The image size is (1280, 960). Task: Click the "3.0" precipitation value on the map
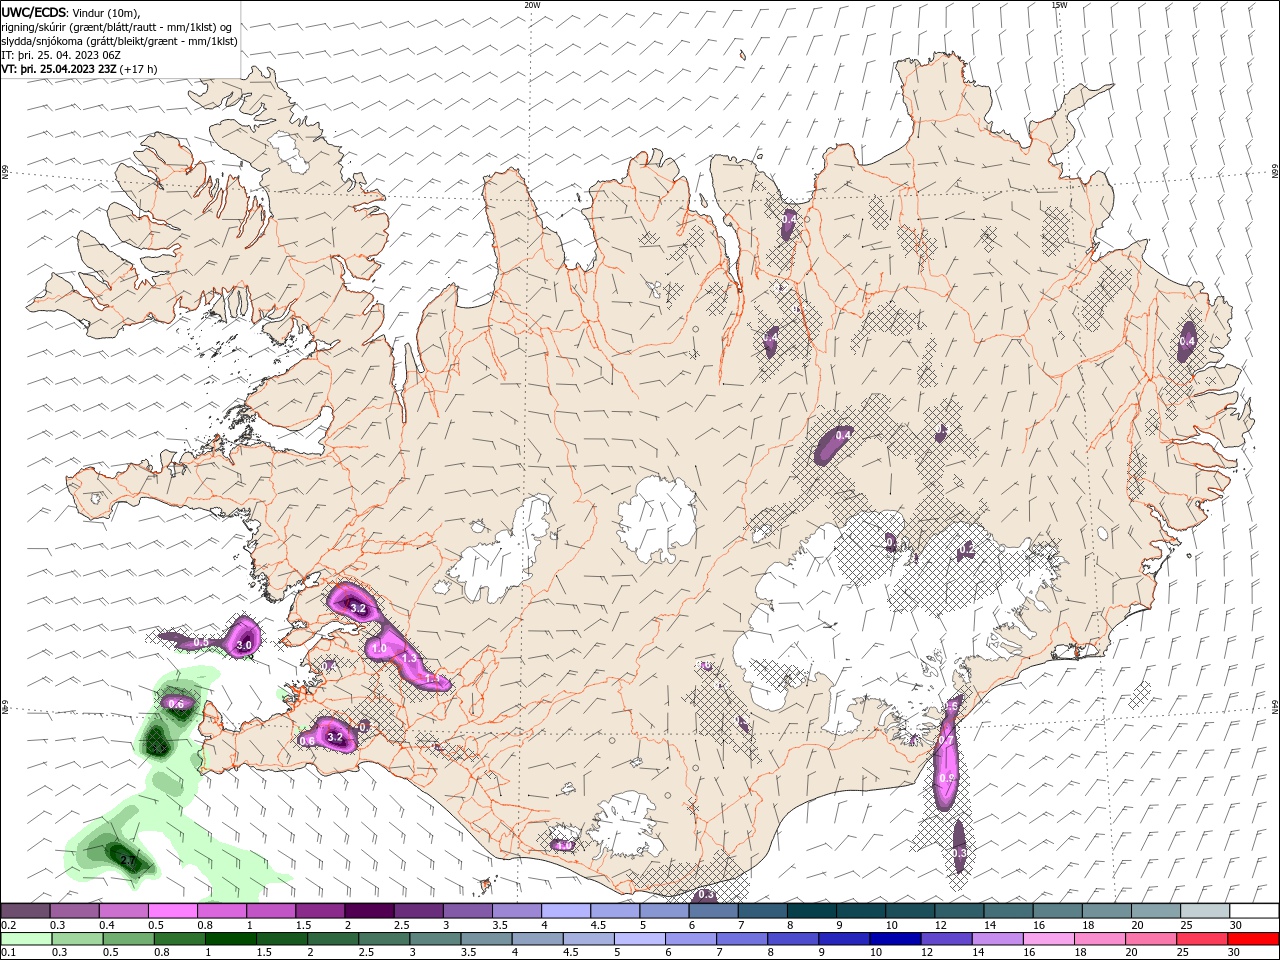coord(243,647)
